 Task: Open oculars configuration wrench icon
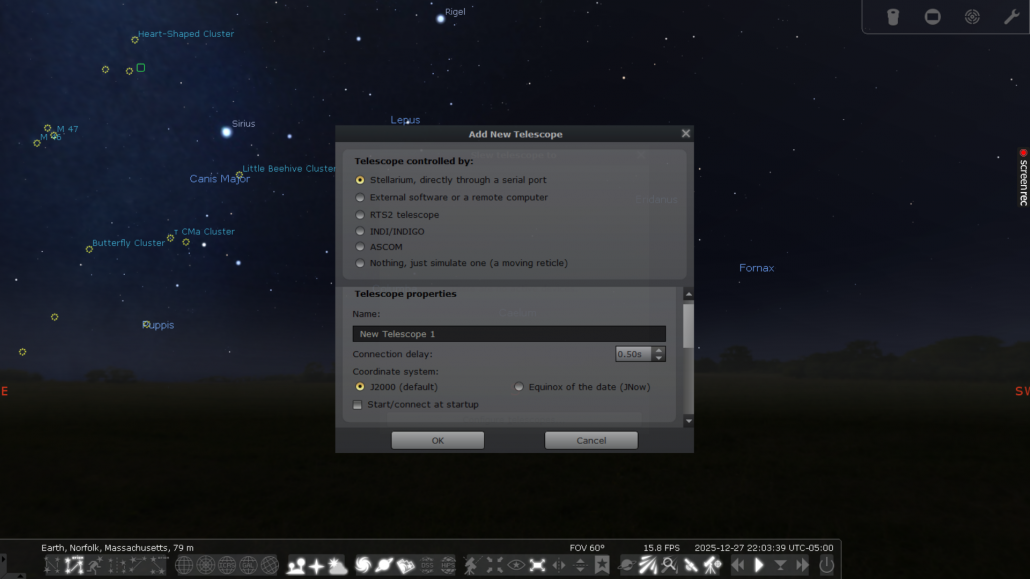click(1011, 17)
